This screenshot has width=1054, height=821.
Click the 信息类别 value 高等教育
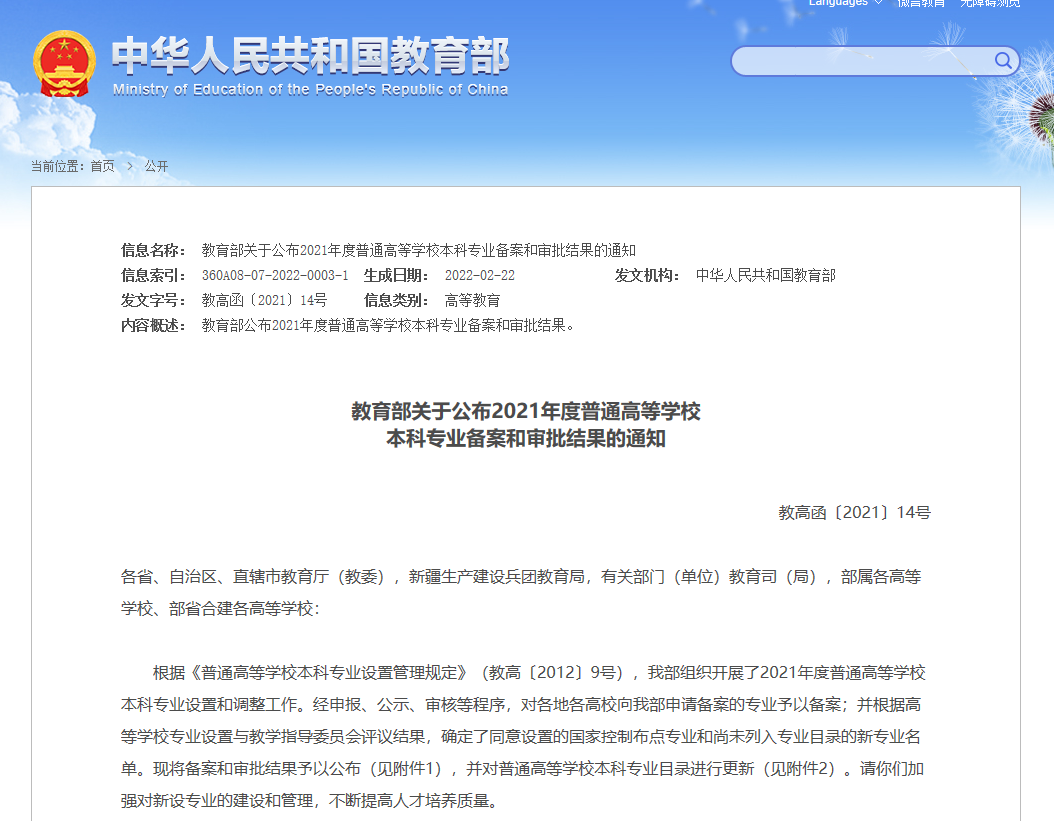[472, 300]
